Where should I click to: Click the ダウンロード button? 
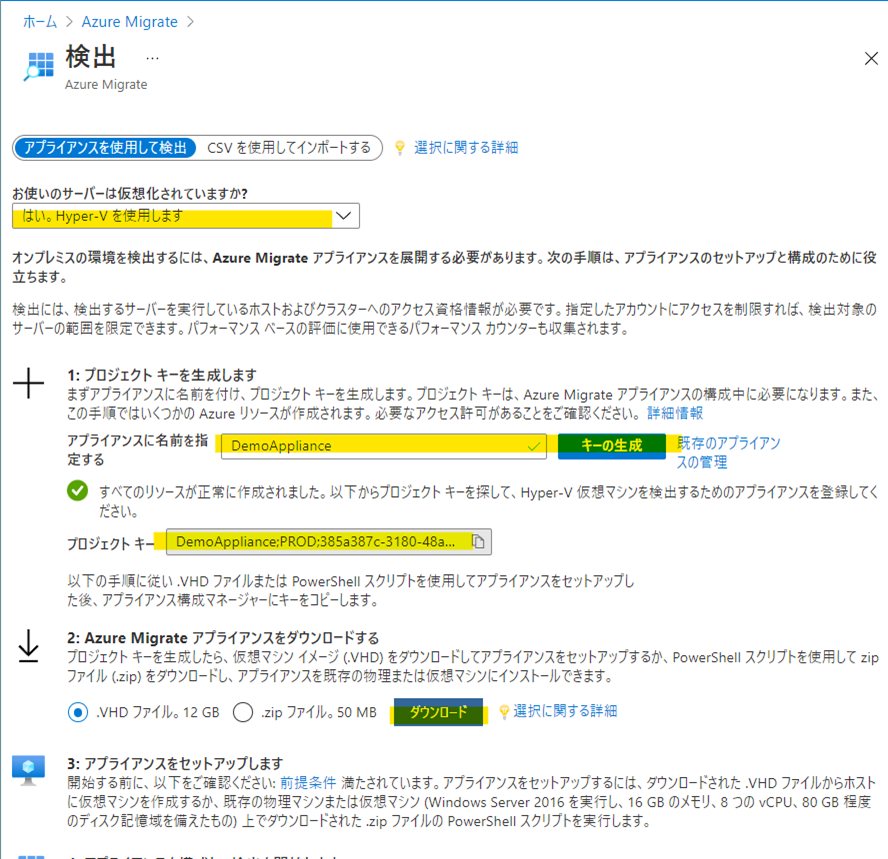[x=438, y=711]
